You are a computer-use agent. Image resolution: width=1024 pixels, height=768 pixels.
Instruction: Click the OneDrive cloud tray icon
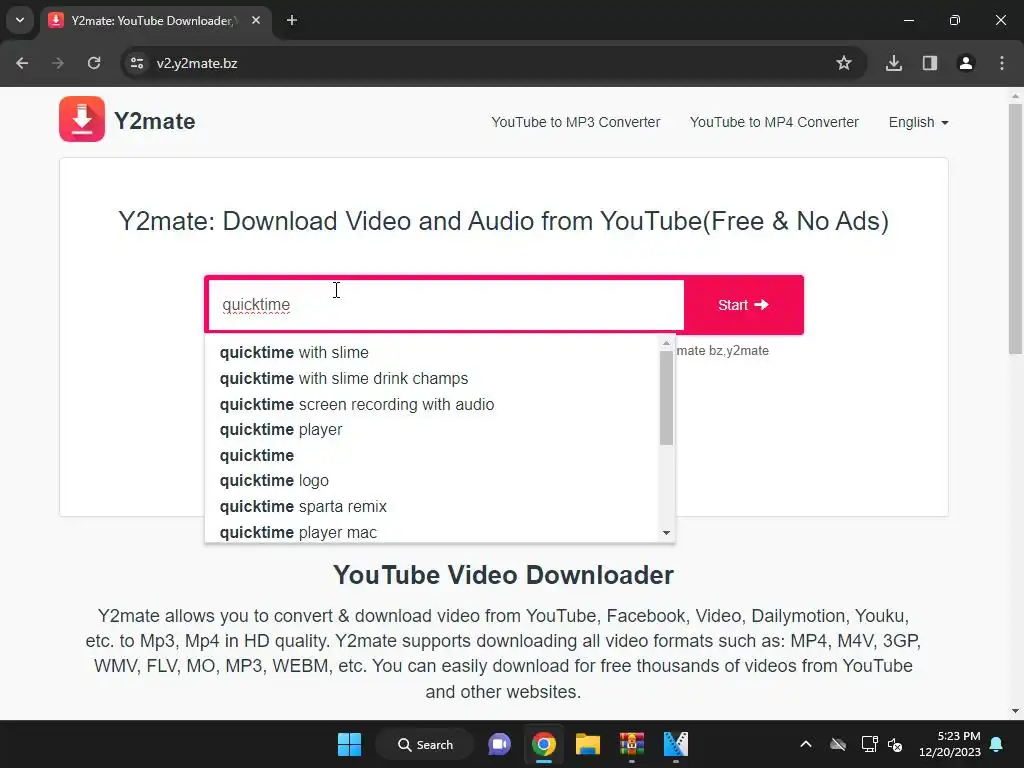[x=838, y=744]
